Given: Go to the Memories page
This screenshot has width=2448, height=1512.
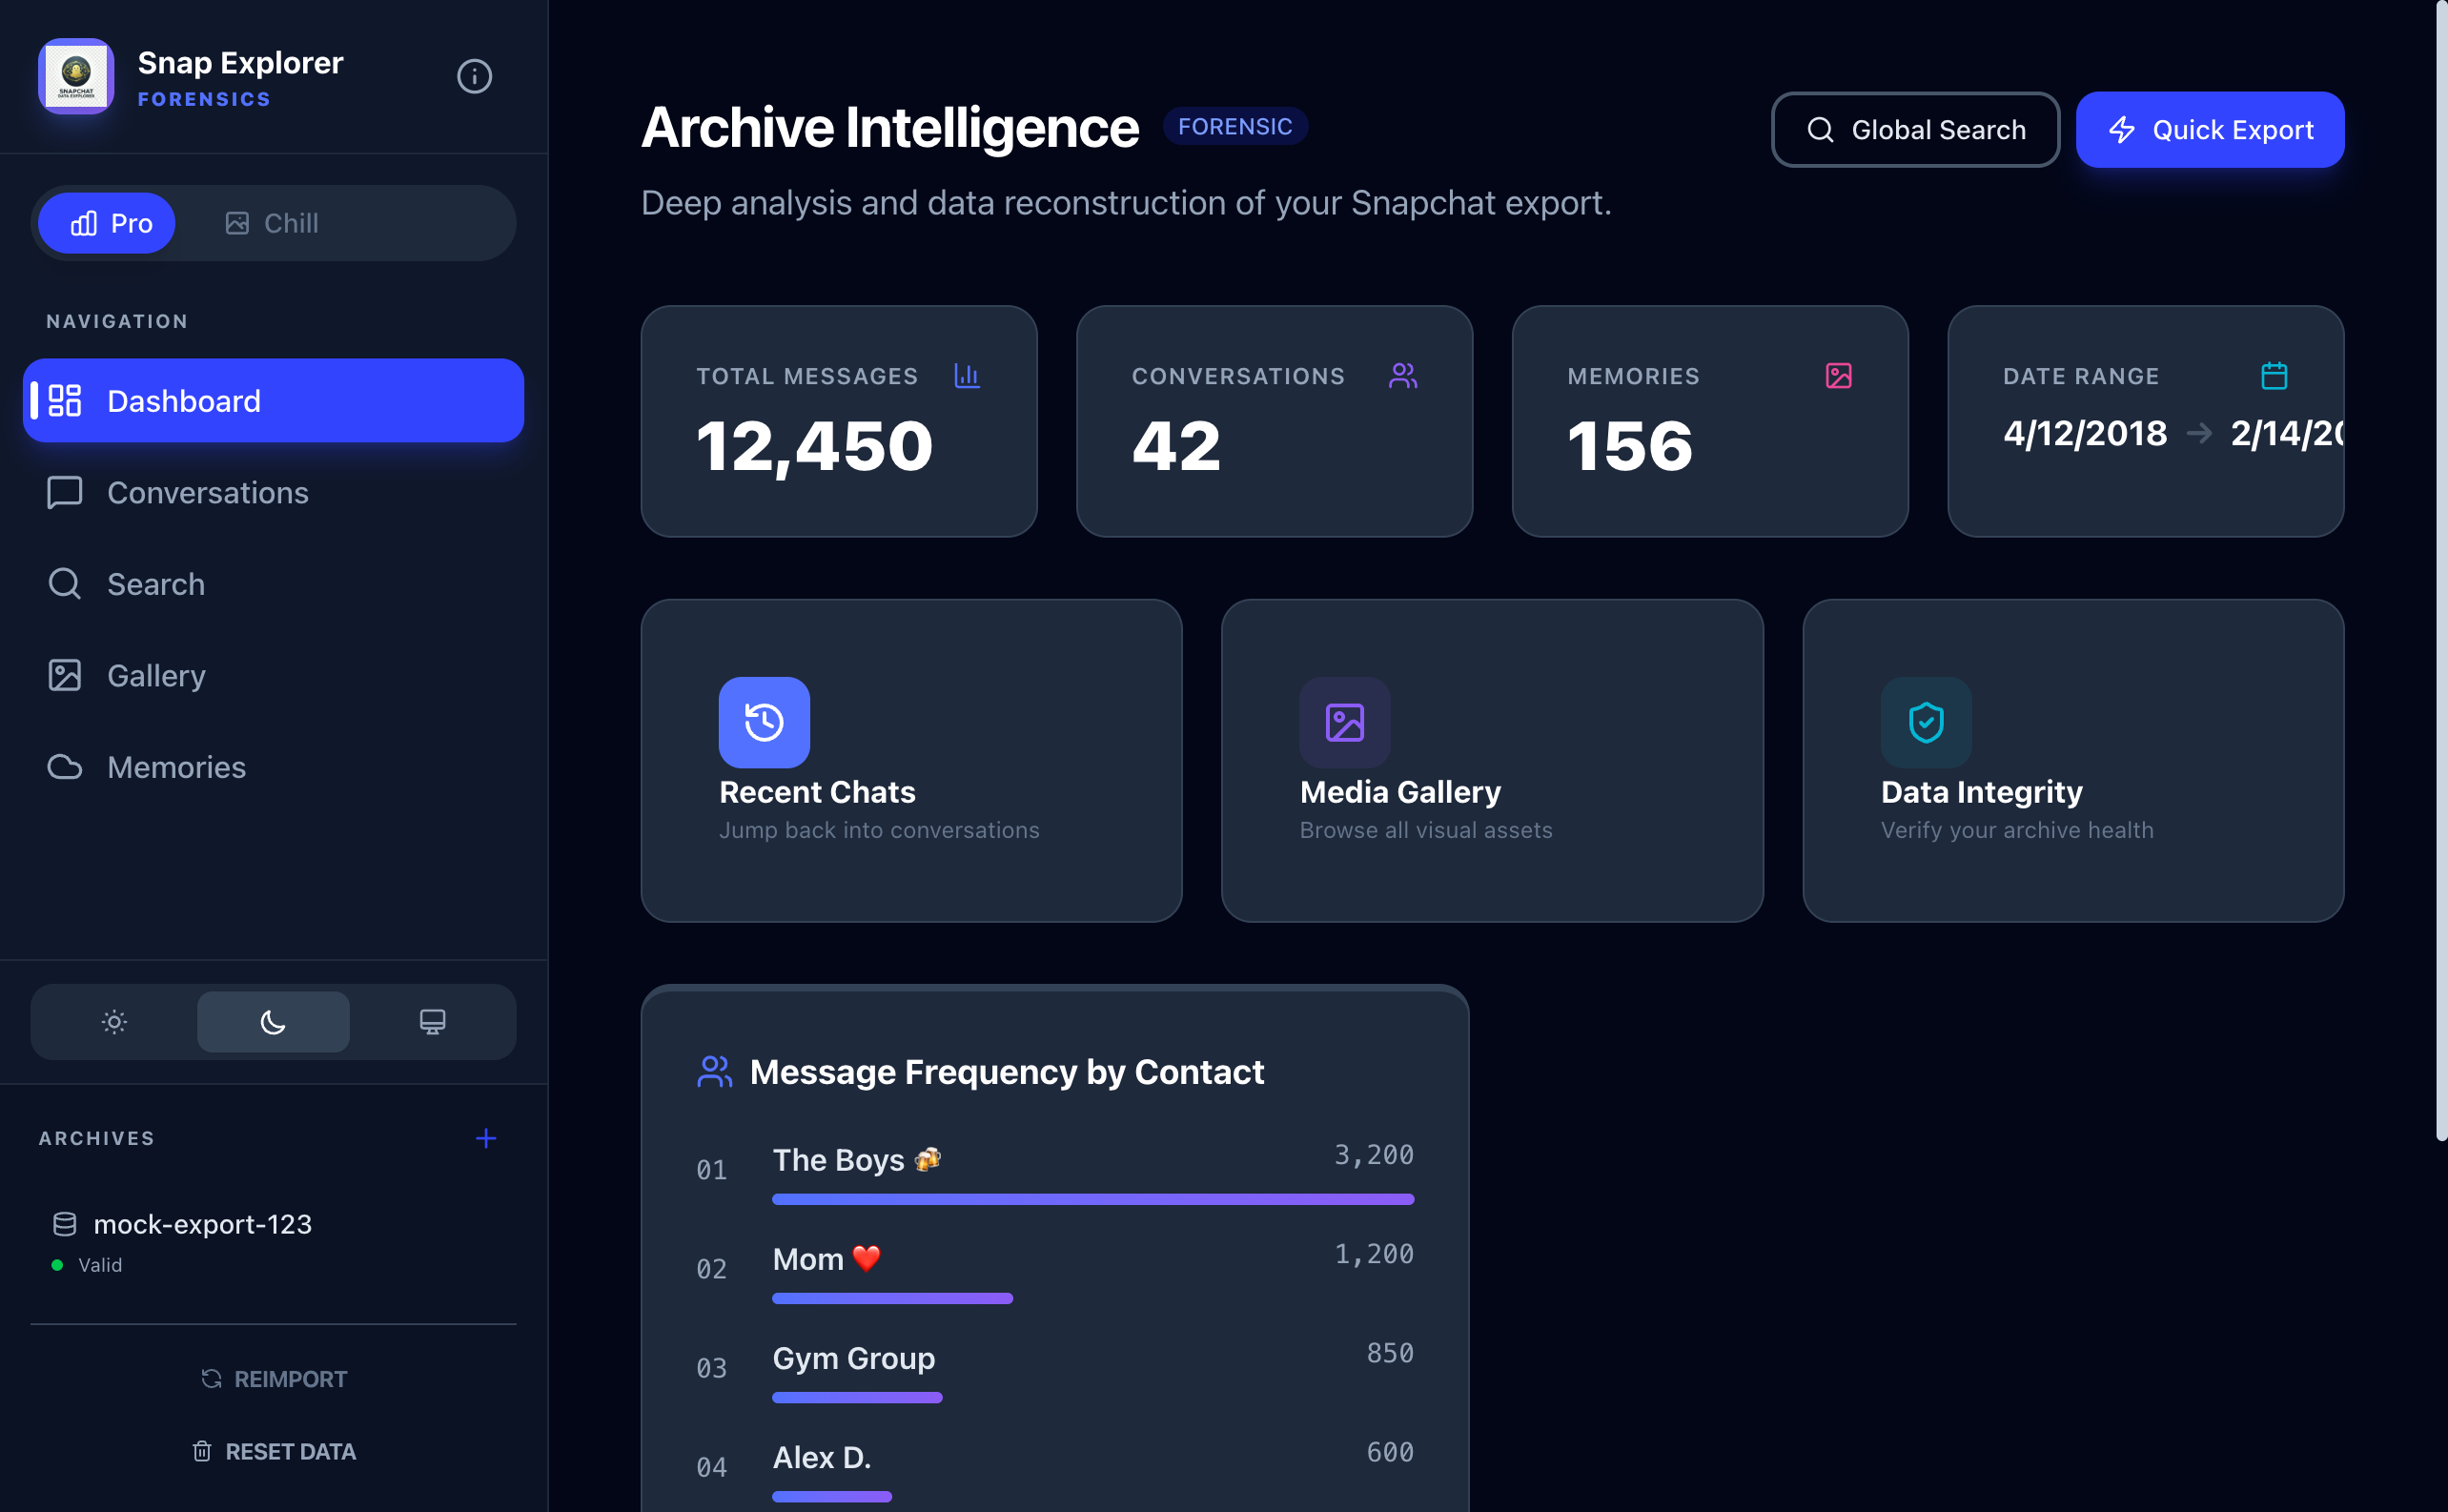Looking at the screenshot, I should [176, 767].
